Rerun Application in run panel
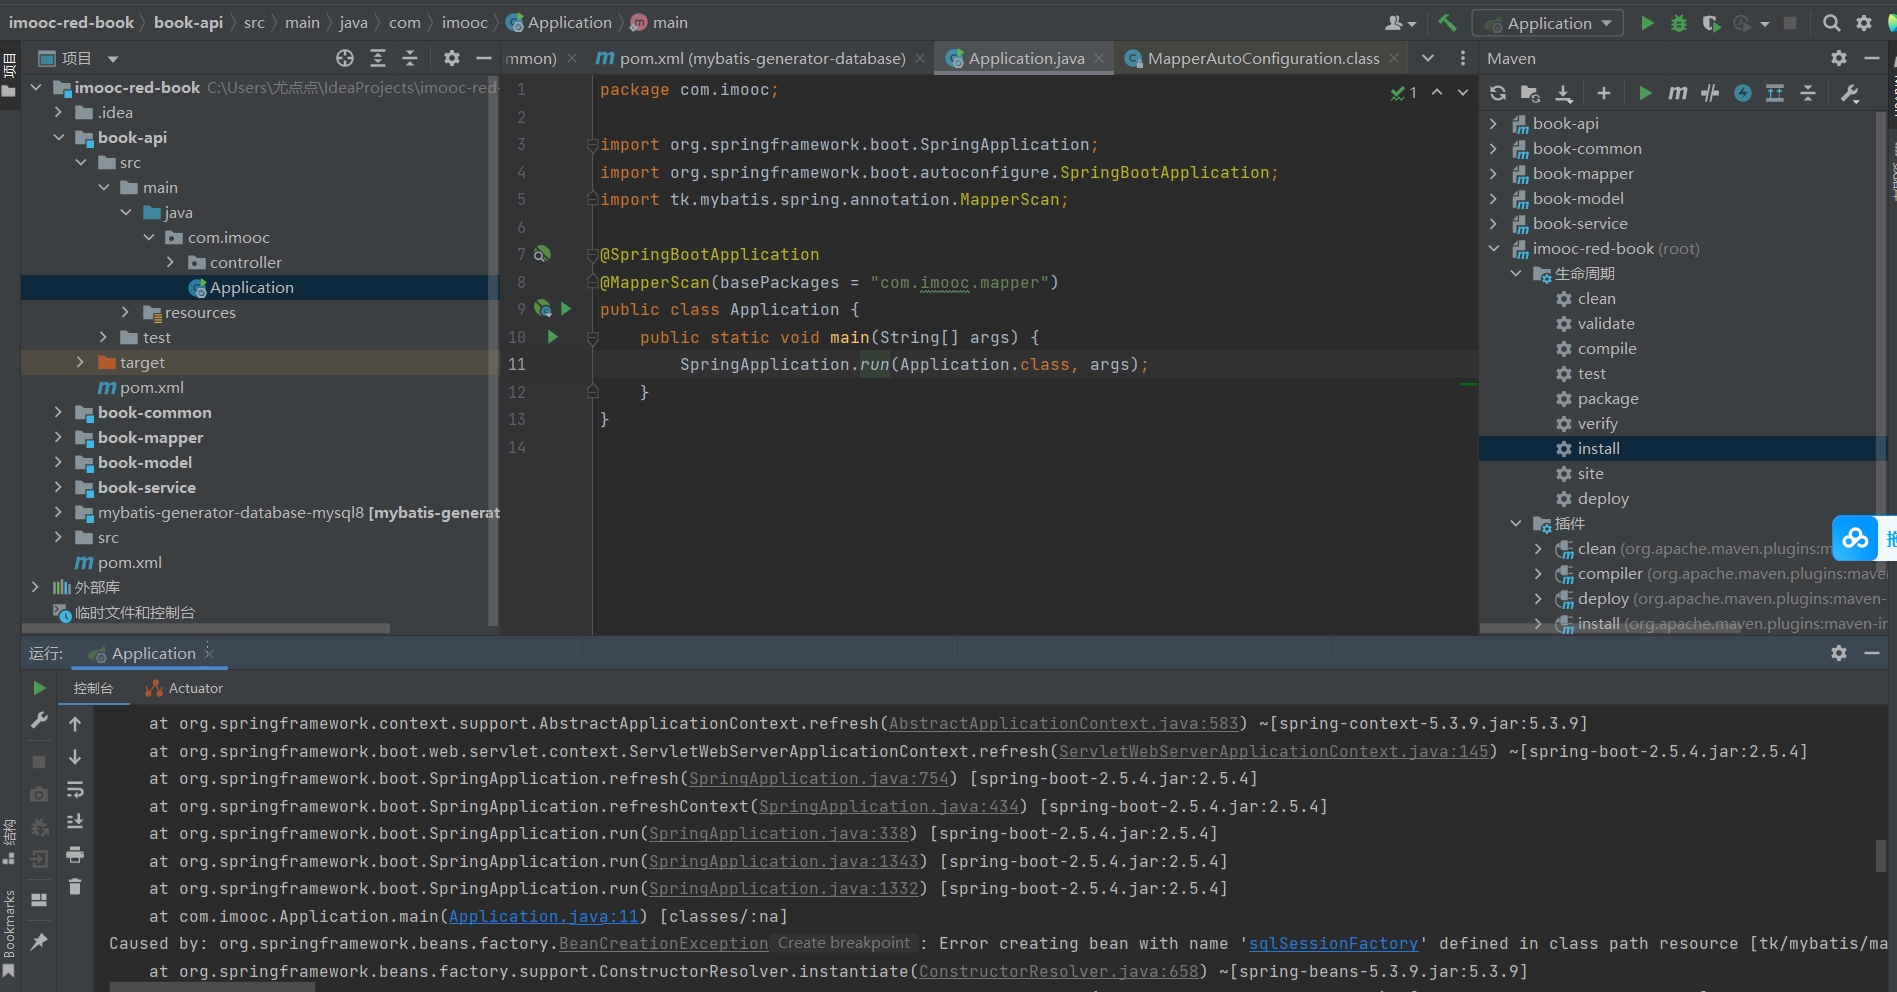The height and width of the screenshot is (992, 1897). tap(39, 688)
